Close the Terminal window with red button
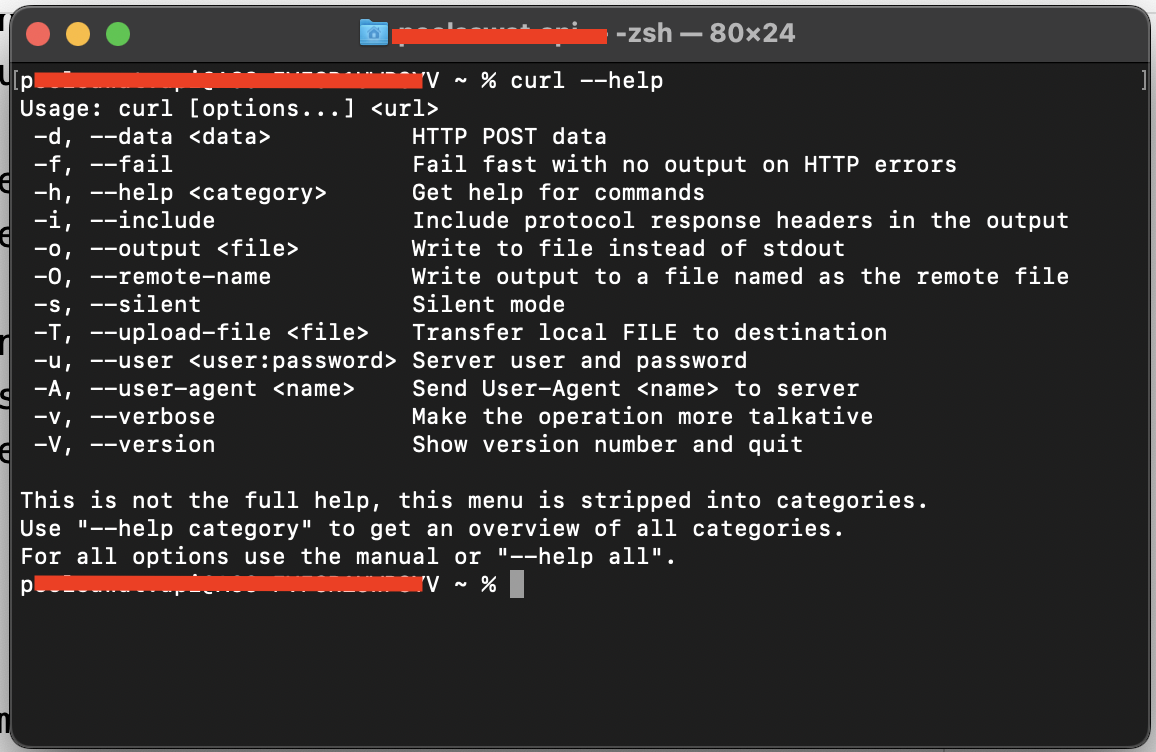1156x752 pixels. (x=38, y=34)
